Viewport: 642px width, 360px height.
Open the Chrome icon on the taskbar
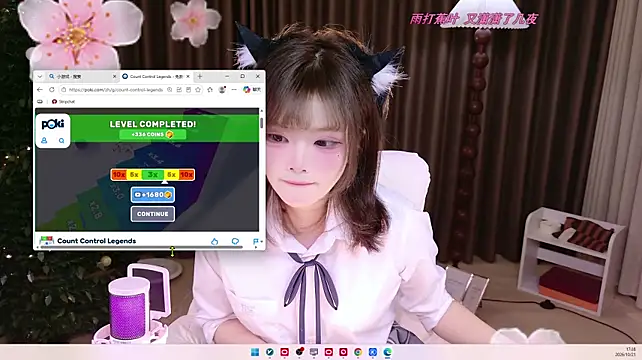[358, 352]
